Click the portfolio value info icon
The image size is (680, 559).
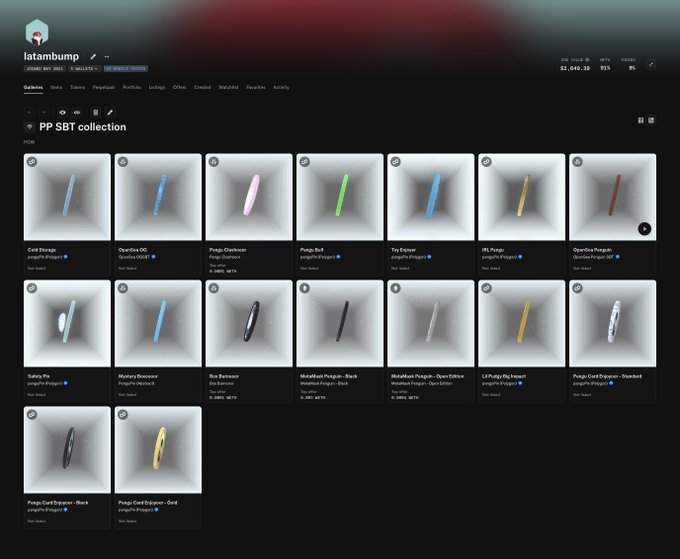coord(588,60)
